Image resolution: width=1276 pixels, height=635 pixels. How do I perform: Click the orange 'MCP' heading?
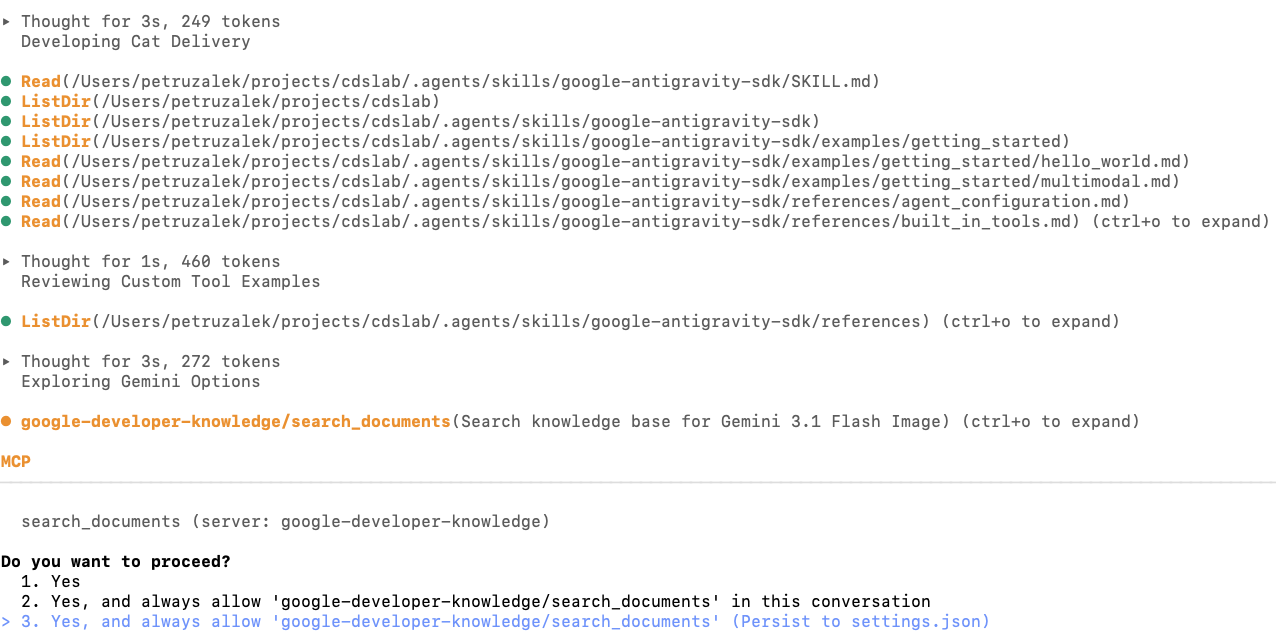tap(16, 461)
